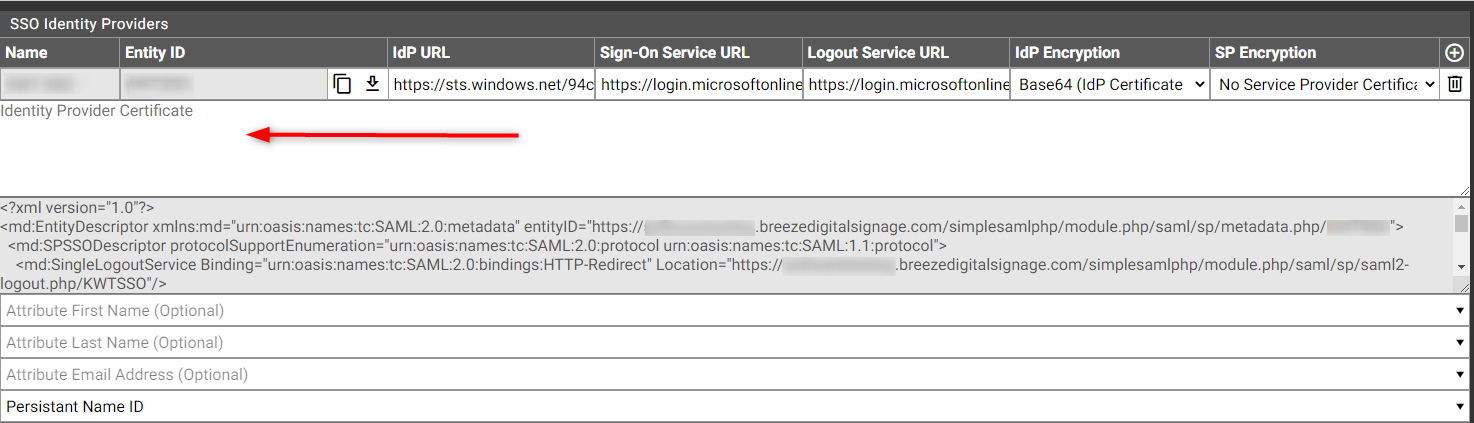Open the IdP Encryption dropdown
Image resolution: width=1474 pixels, height=423 pixels.
pos(1110,85)
